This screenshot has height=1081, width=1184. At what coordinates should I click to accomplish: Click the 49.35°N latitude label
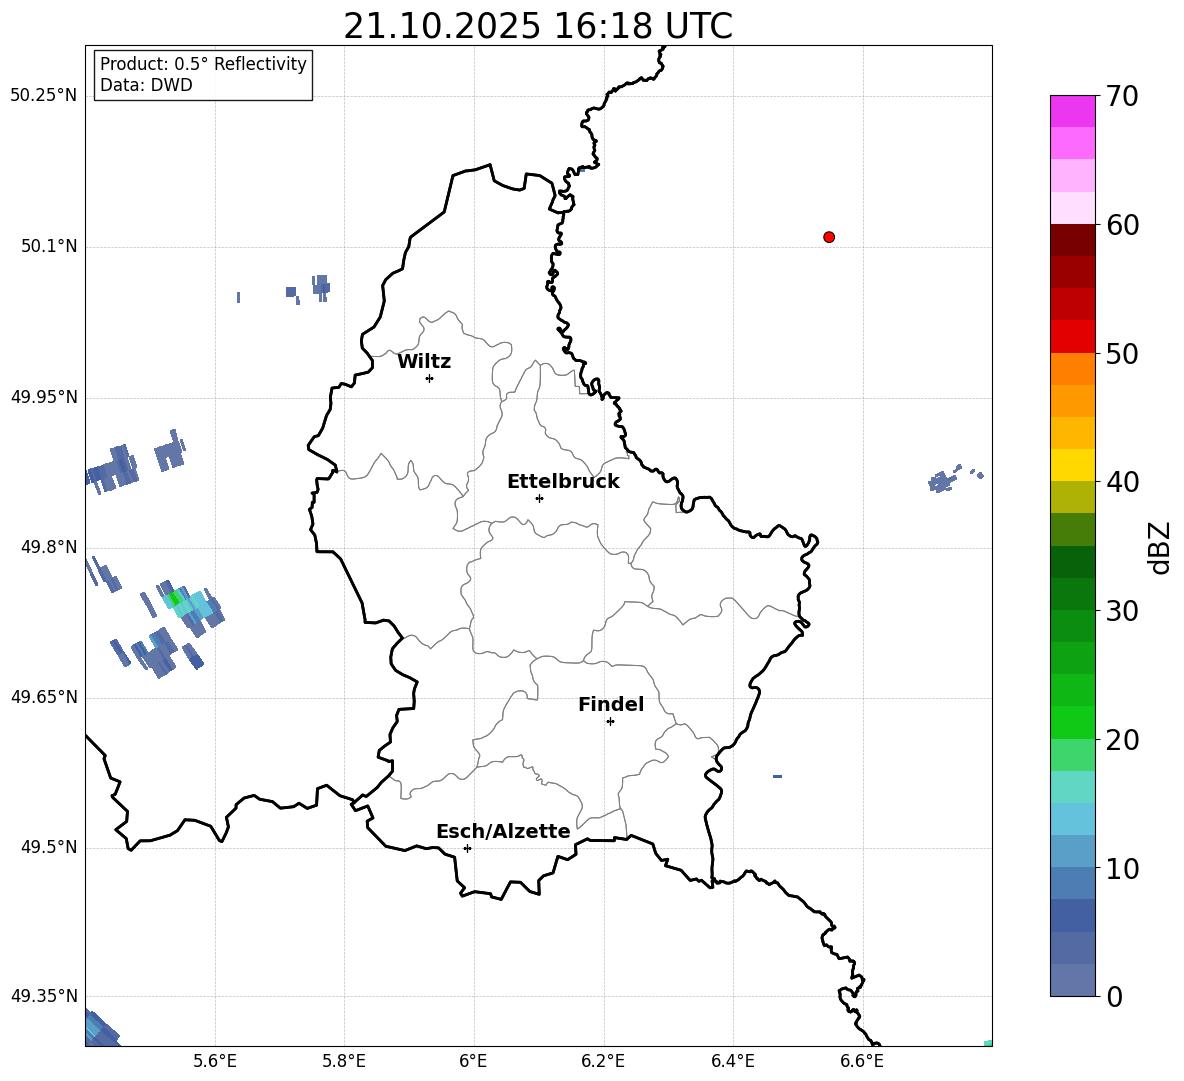pos(44,996)
